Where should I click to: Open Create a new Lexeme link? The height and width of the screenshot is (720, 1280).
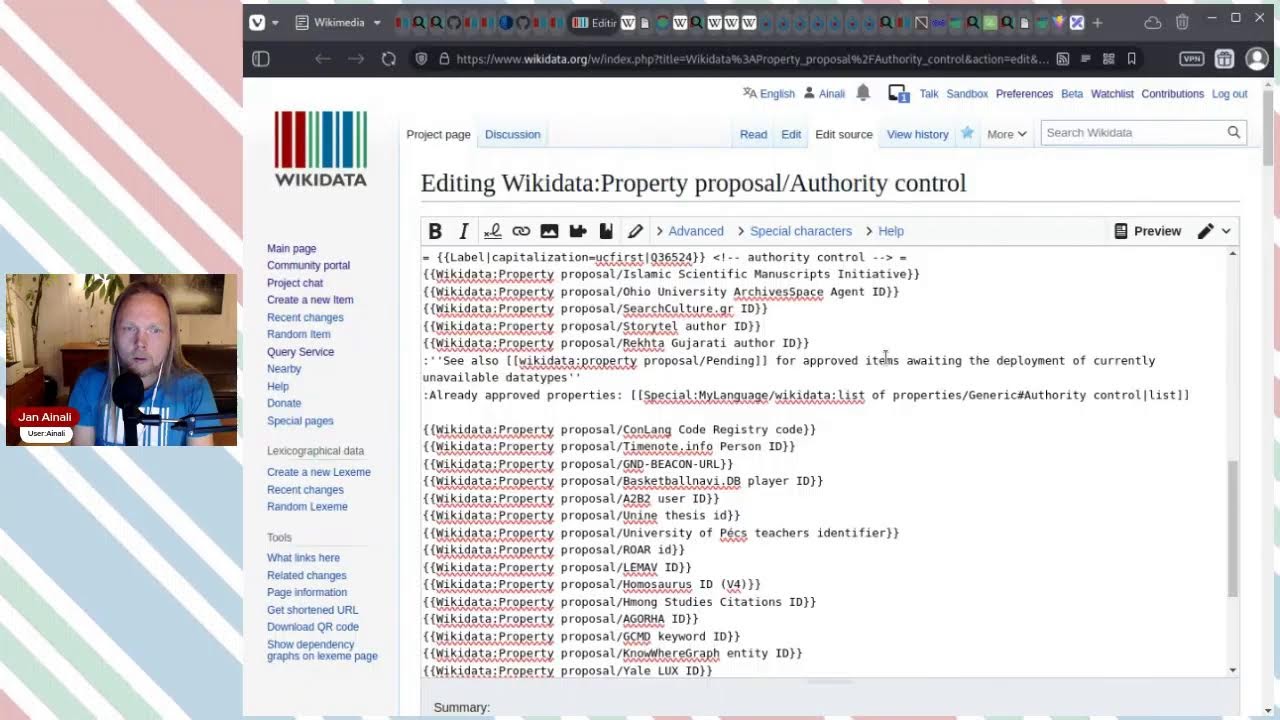(x=318, y=472)
